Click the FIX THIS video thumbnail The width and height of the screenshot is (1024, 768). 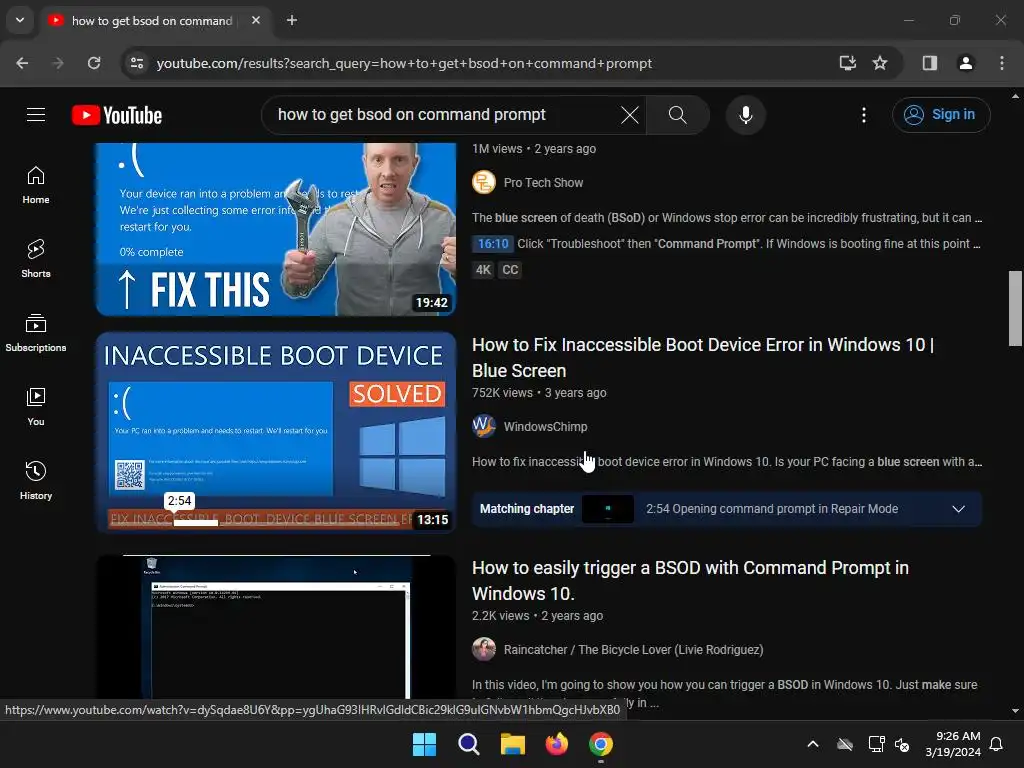[276, 229]
